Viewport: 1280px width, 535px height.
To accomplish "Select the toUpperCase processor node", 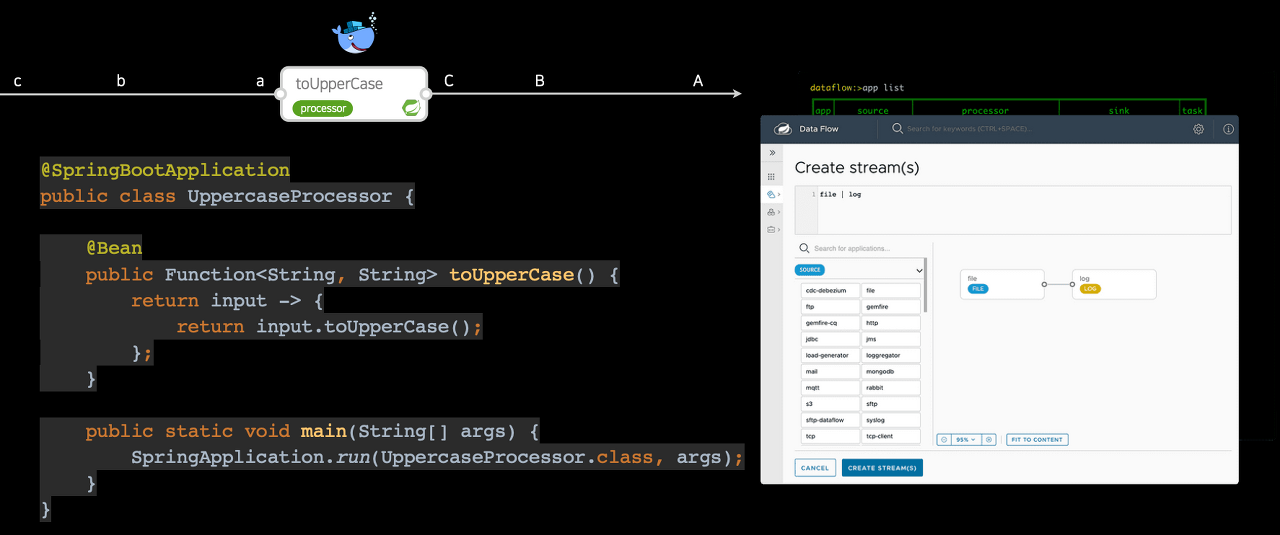I will 354,94.
